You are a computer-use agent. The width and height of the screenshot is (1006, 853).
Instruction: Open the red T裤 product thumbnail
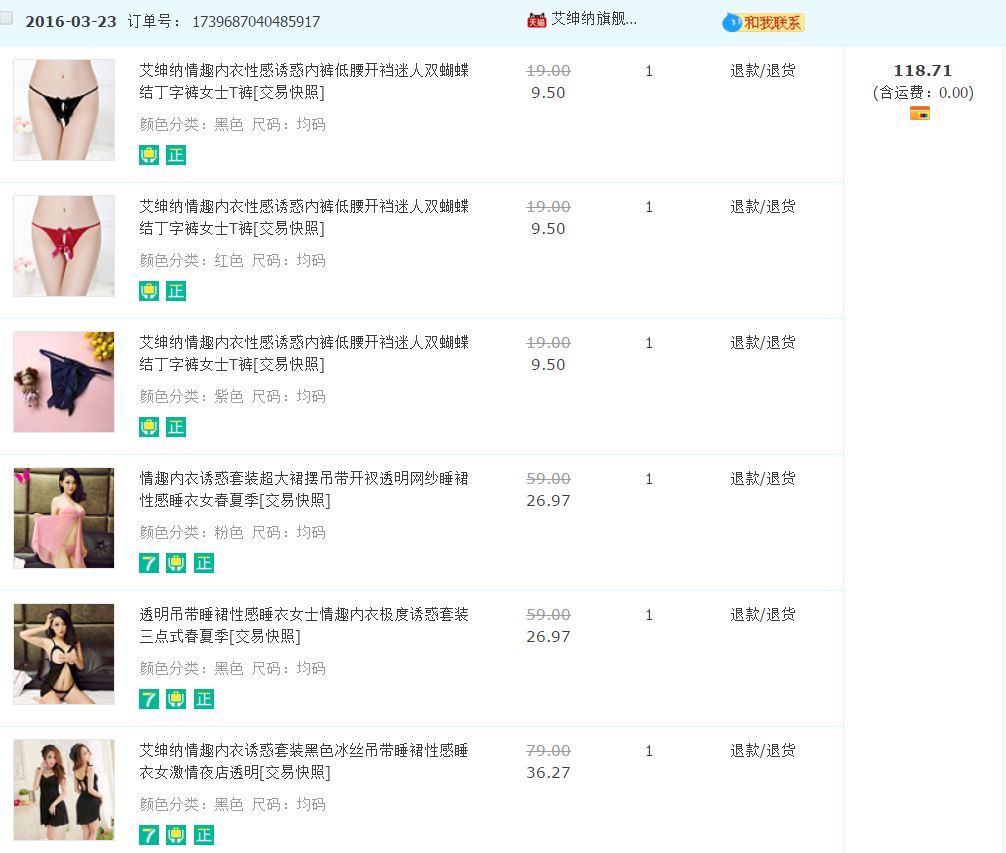tap(64, 246)
